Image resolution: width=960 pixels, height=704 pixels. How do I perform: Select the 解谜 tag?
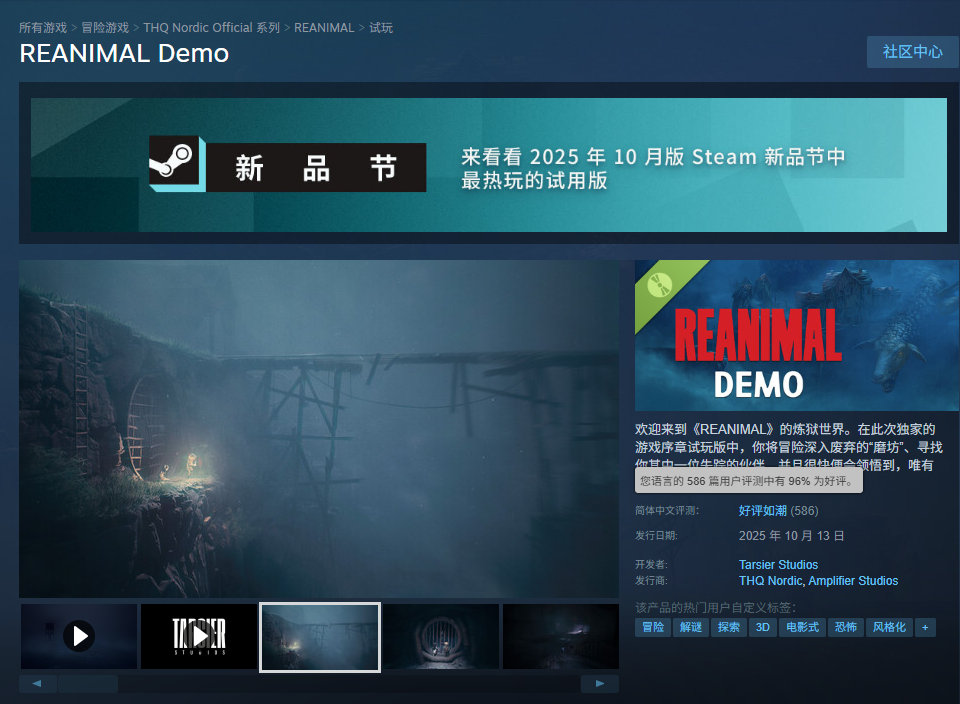[x=691, y=627]
